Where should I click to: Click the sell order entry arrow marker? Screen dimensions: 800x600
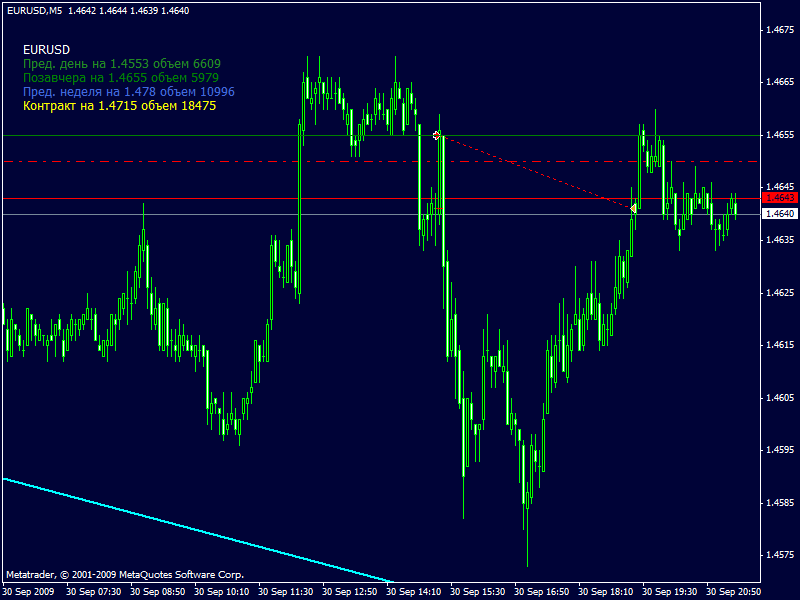(x=436, y=135)
